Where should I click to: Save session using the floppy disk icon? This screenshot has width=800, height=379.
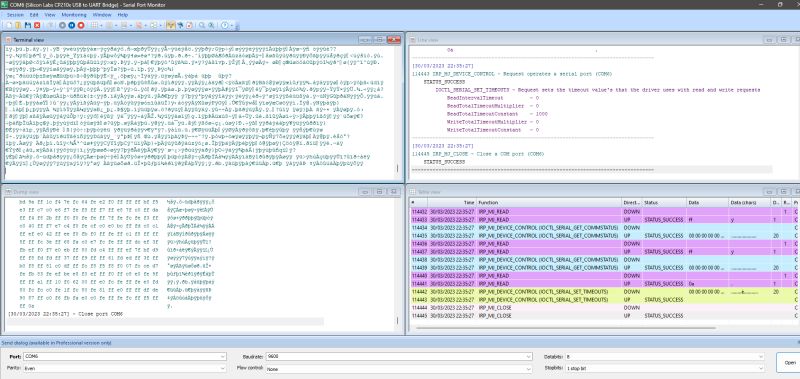tap(28, 25)
